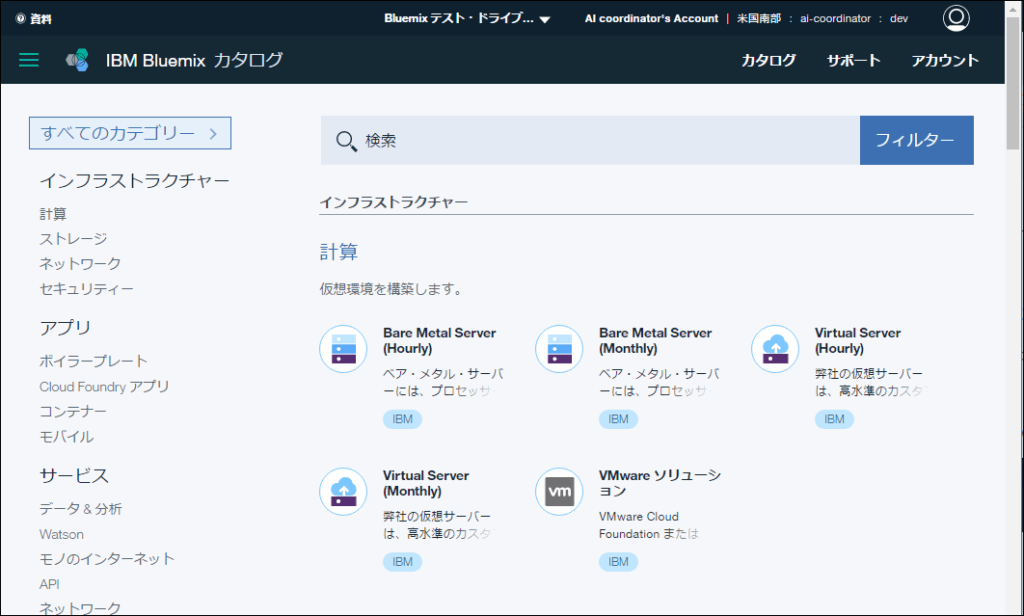Click the vertical page scrollbar thumb
This screenshot has height=616, width=1024.
pos(1014,82)
